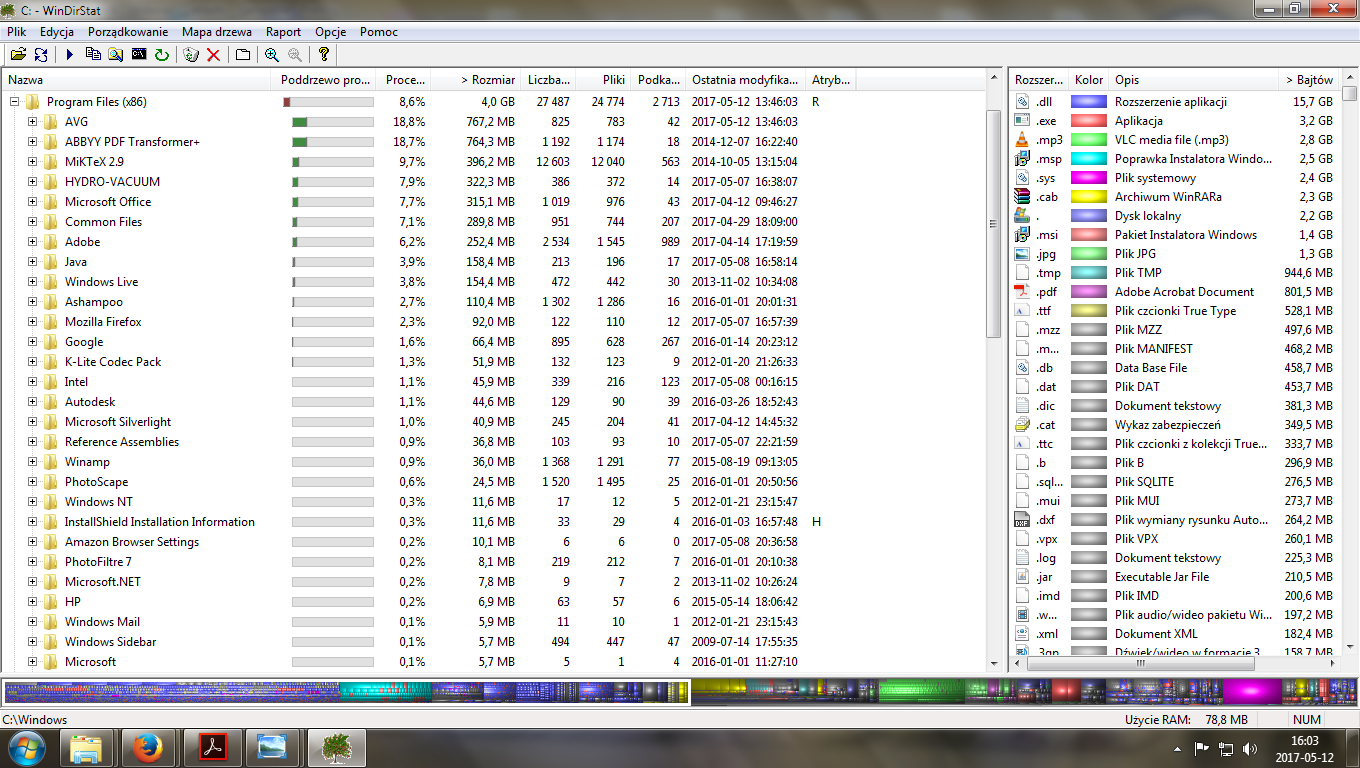Image resolution: width=1360 pixels, height=768 pixels.
Task: Sort by the Ostatnia modyfikacja column header
Action: point(746,80)
